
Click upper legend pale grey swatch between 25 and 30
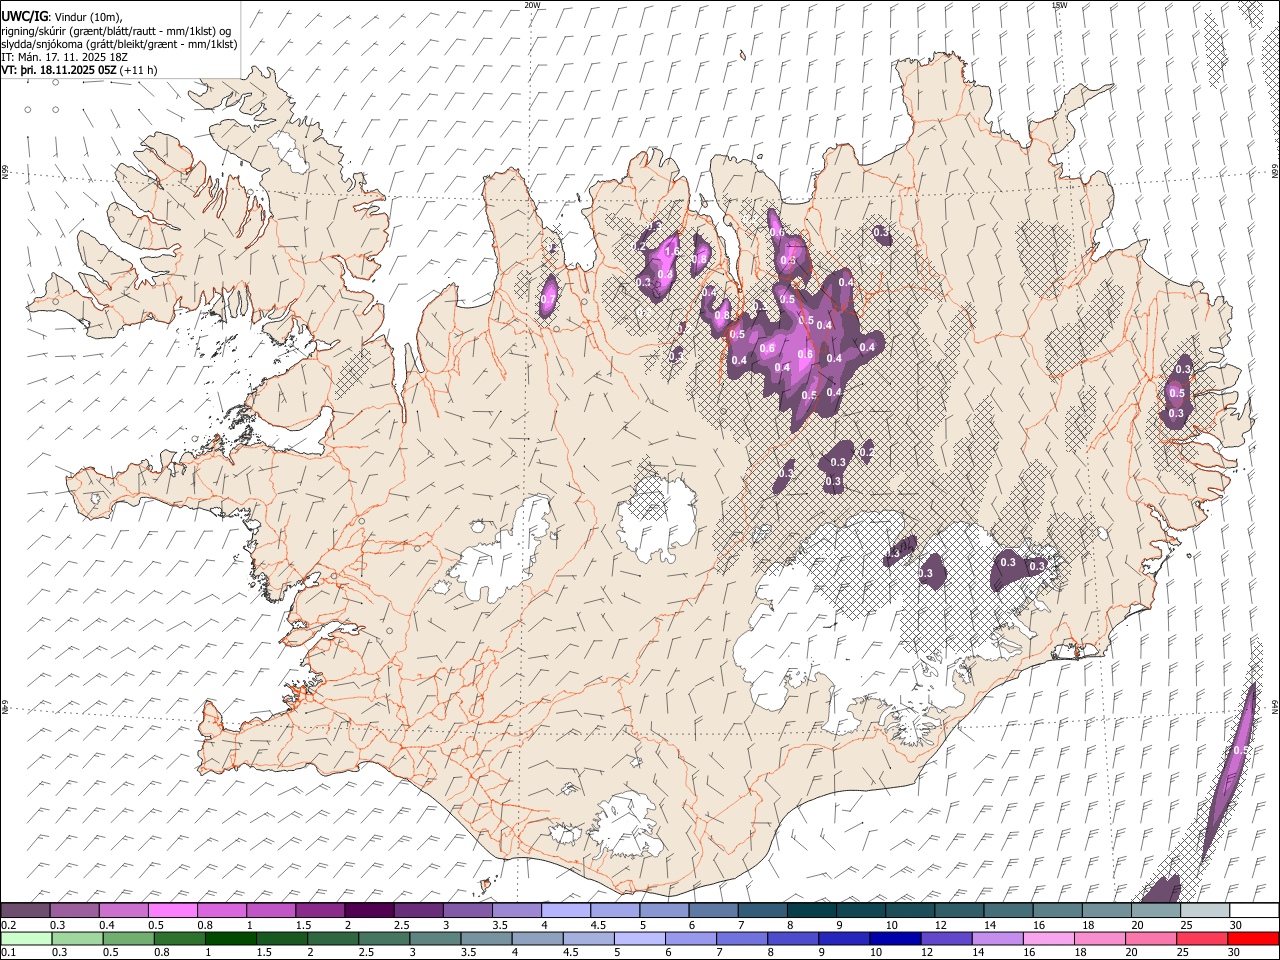tap(1203, 910)
